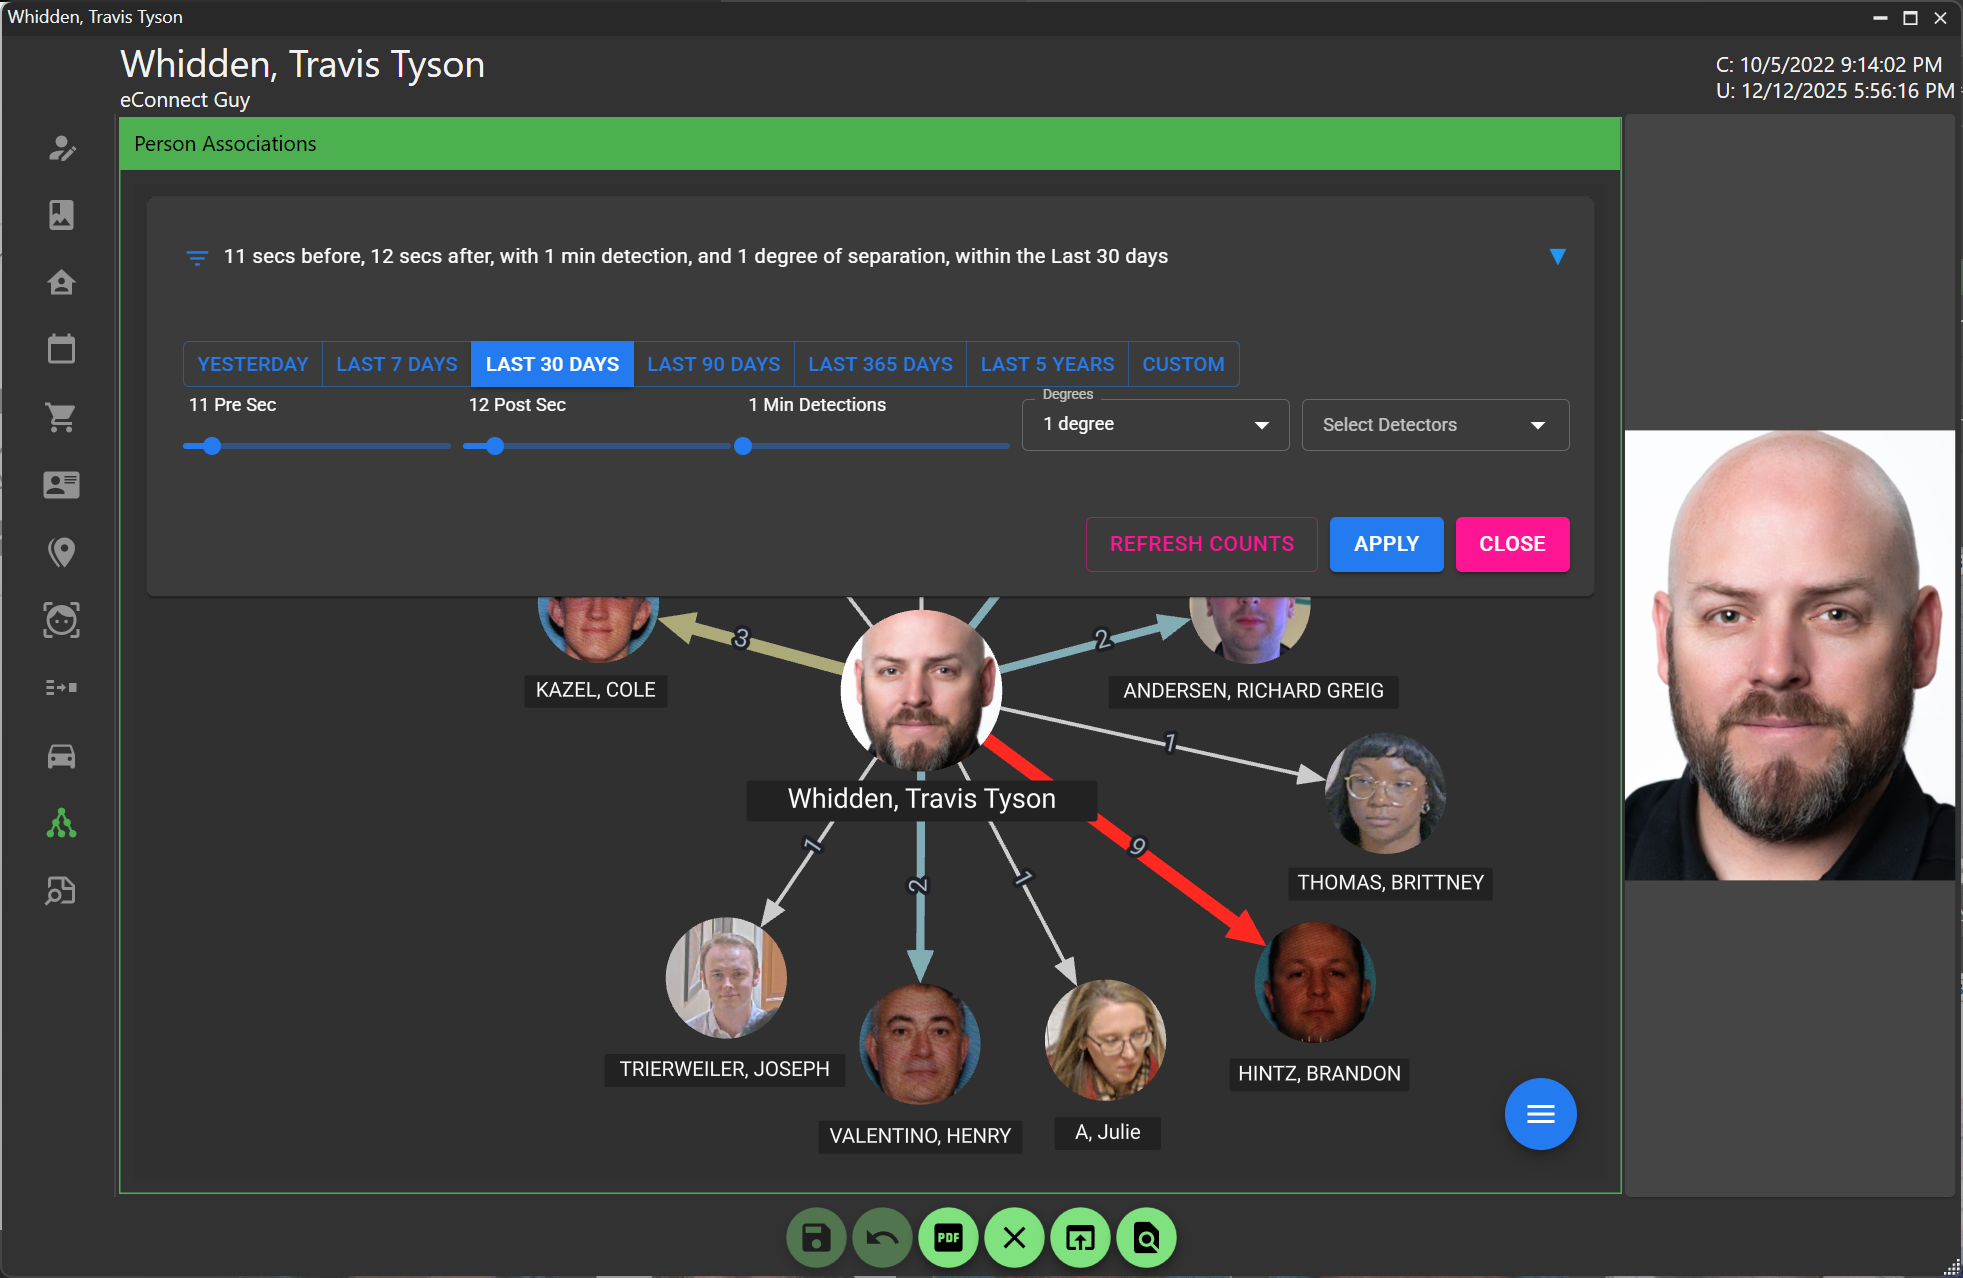Open the shopping cart sidebar icon

[x=61, y=417]
